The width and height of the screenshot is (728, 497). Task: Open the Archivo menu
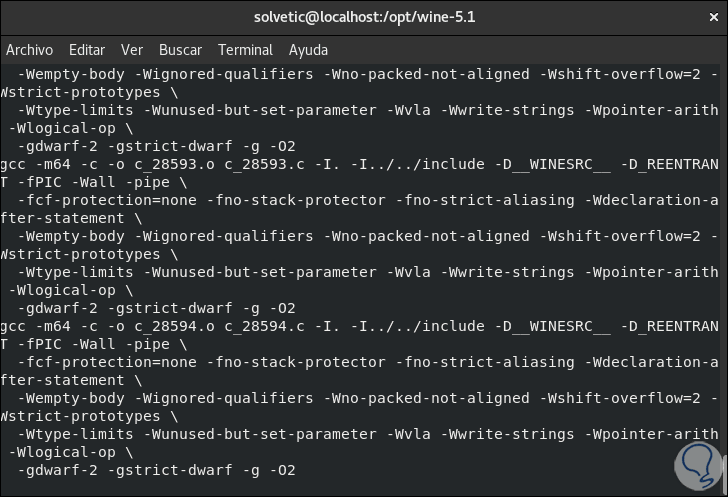pos(29,49)
